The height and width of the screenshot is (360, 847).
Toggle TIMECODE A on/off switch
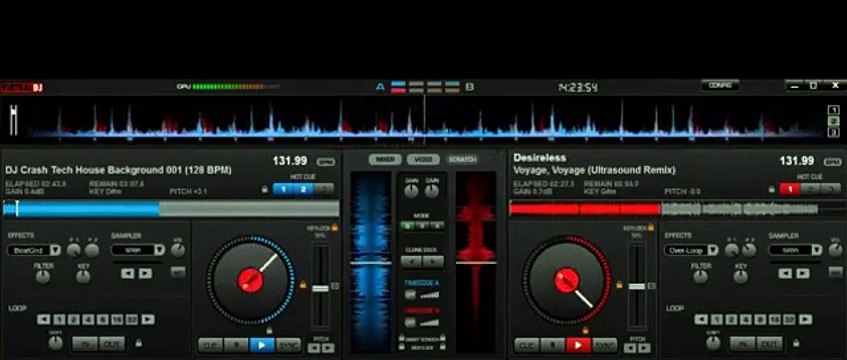click(411, 295)
